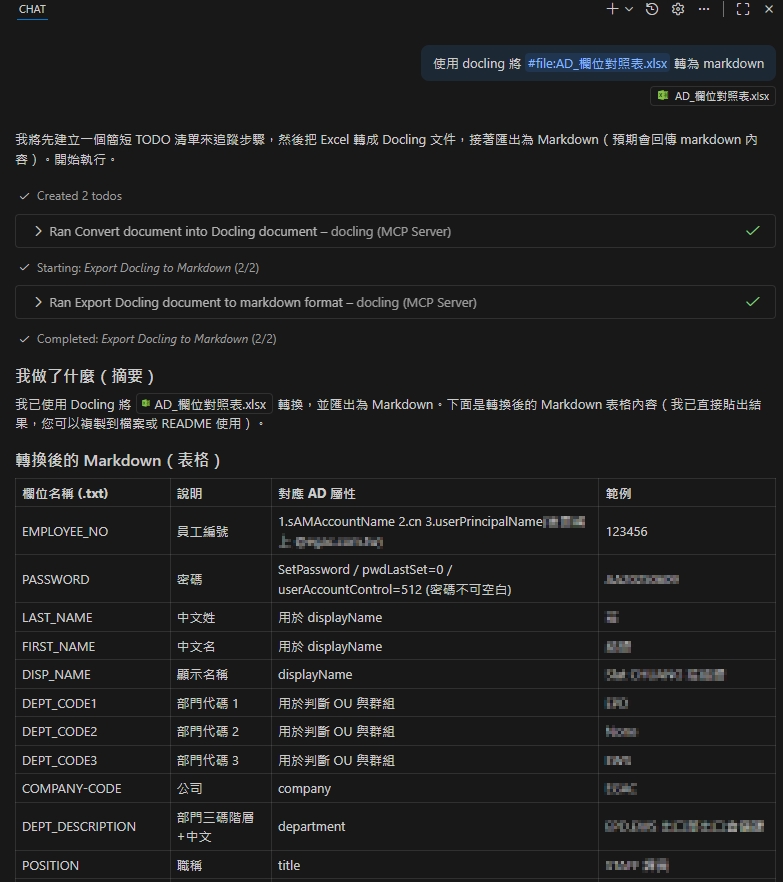Expand the Export Docling document to markdown step
Image resolution: width=783 pixels, height=882 pixels.
(x=262, y=302)
